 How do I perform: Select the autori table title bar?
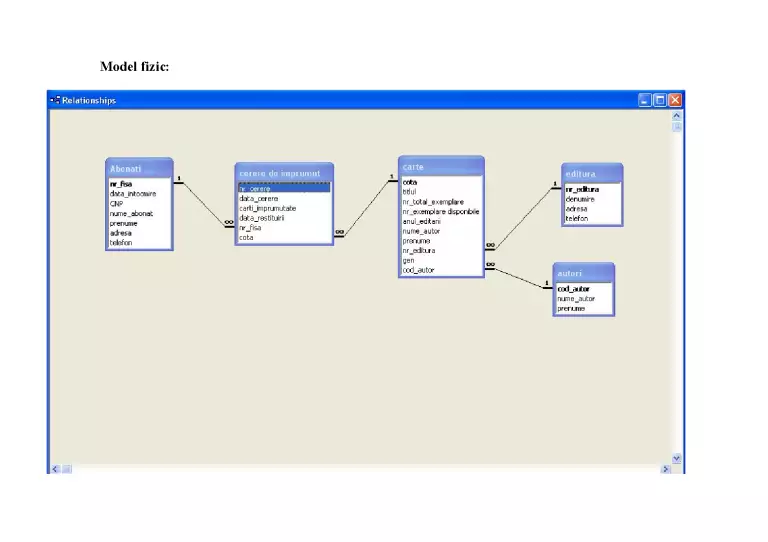pos(584,273)
